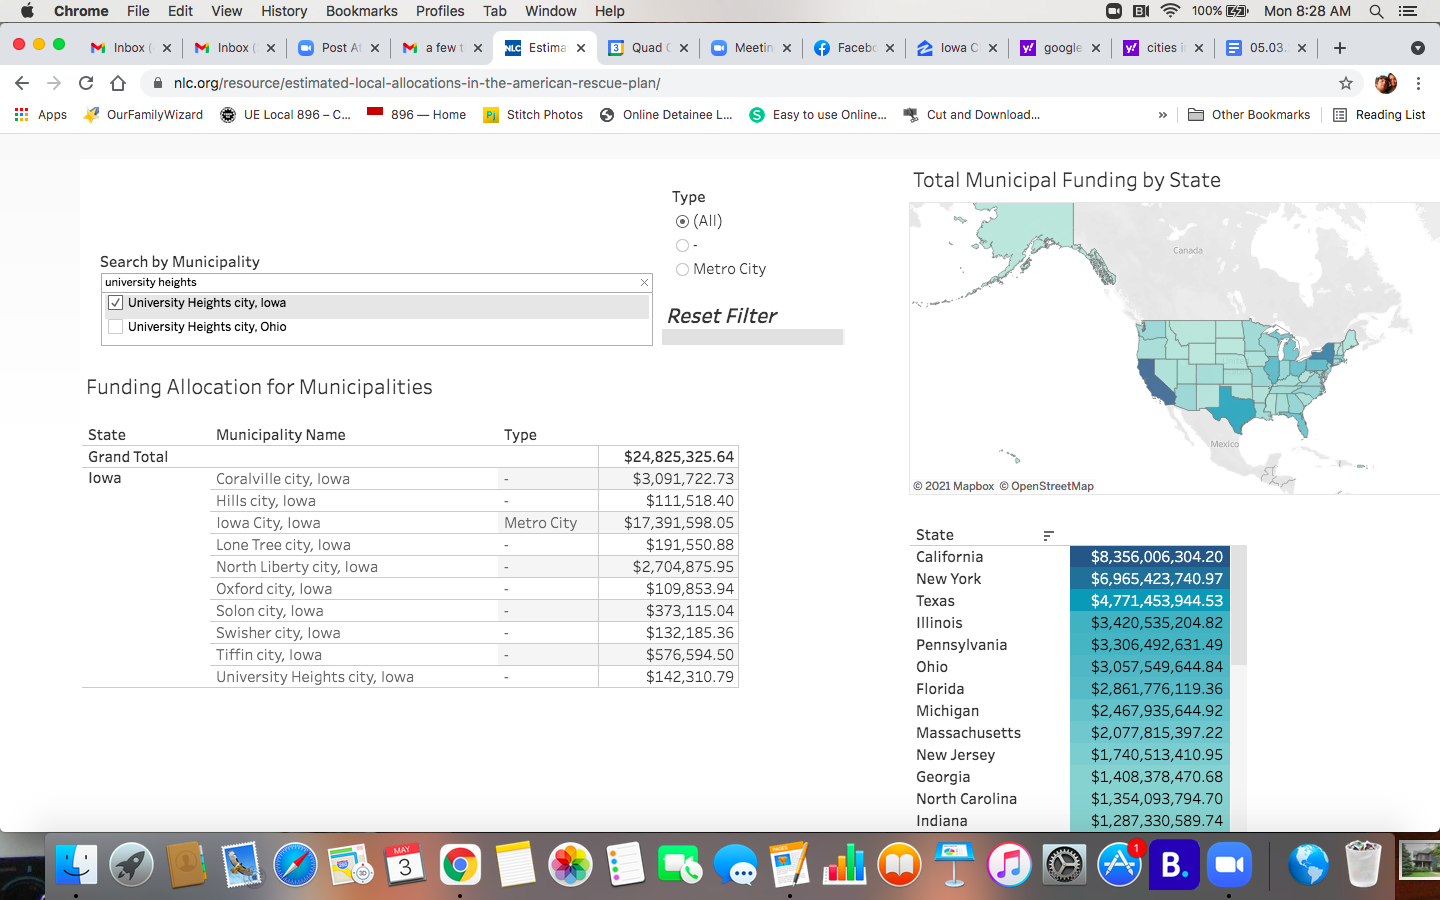Switch to the Quad C tab
This screenshot has height=900, width=1440.
pyautogui.click(x=648, y=48)
